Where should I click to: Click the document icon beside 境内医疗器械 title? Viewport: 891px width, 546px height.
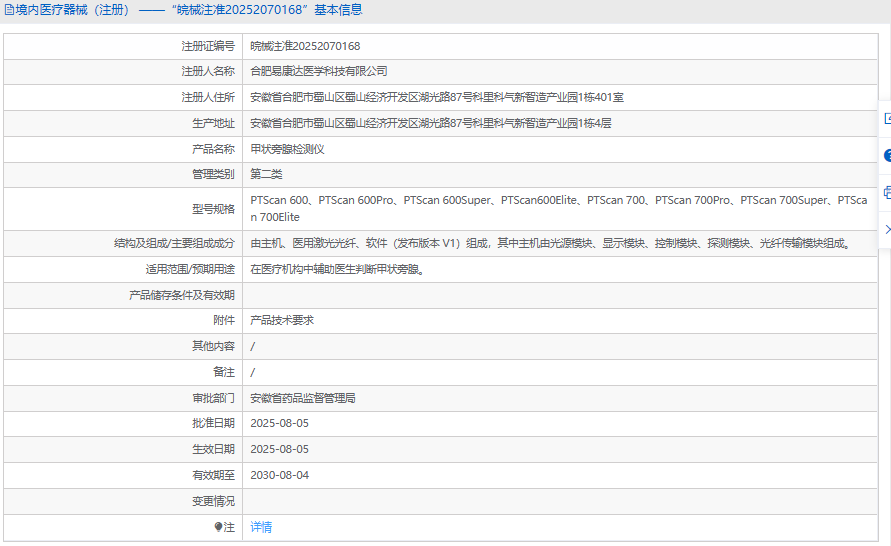(9, 10)
